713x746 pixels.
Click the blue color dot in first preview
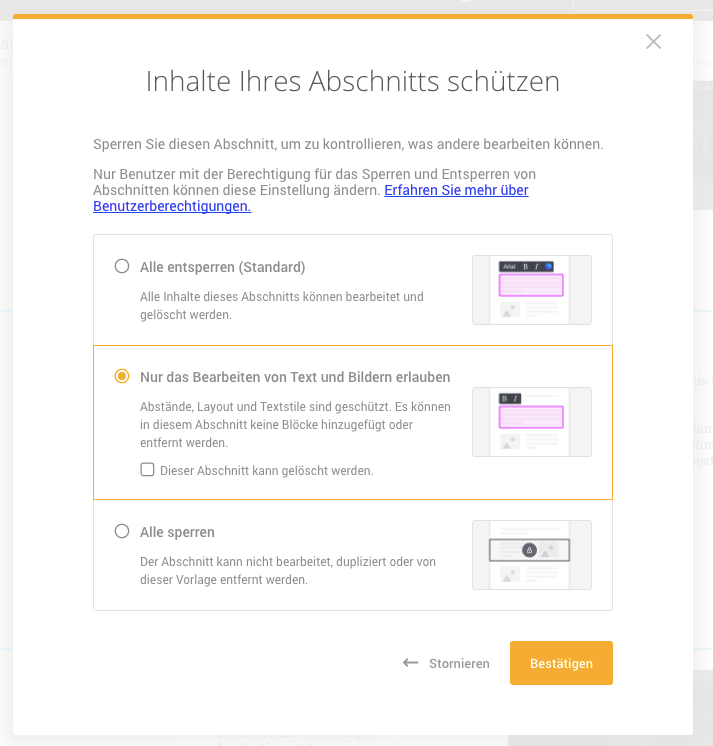[548, 266]
